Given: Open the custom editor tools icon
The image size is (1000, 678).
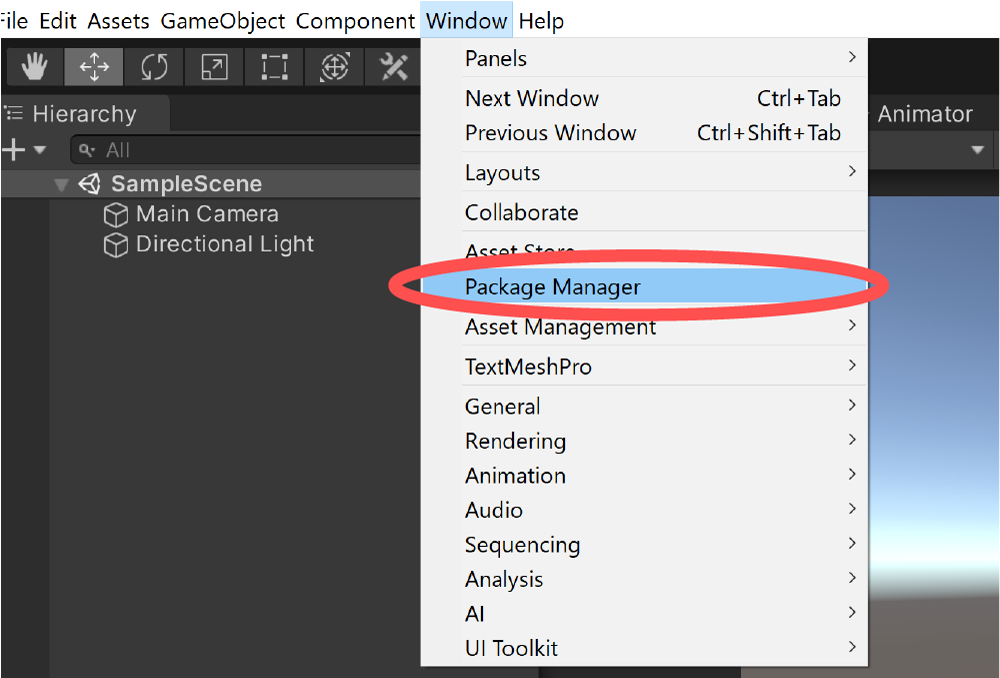Looking at the screenshot, I should [393, 67].
